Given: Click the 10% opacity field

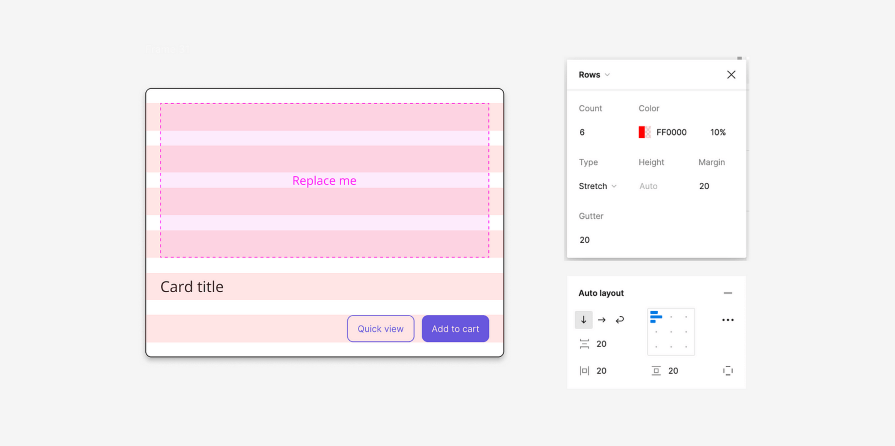Looking at the screenshot, I should click(x=718, y=132).
